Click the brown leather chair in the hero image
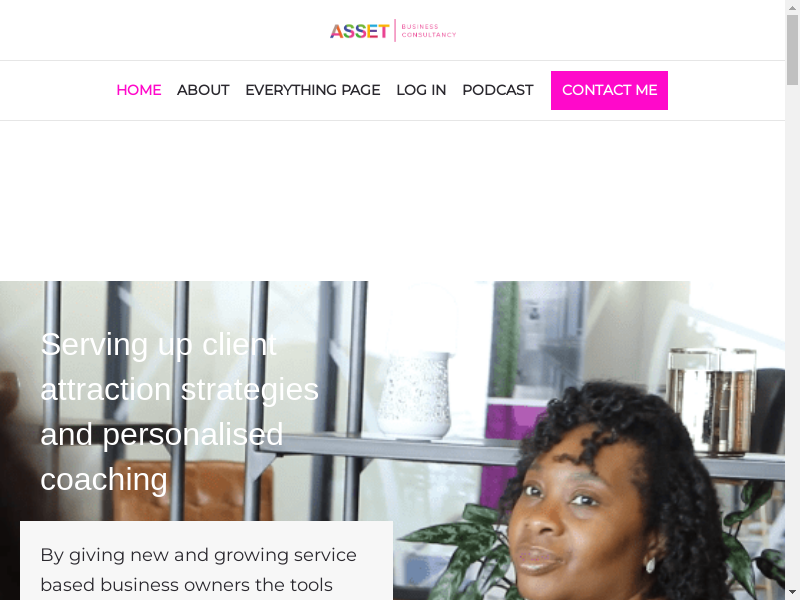This screenshot has height=600, width=800. tap(194, 490)
